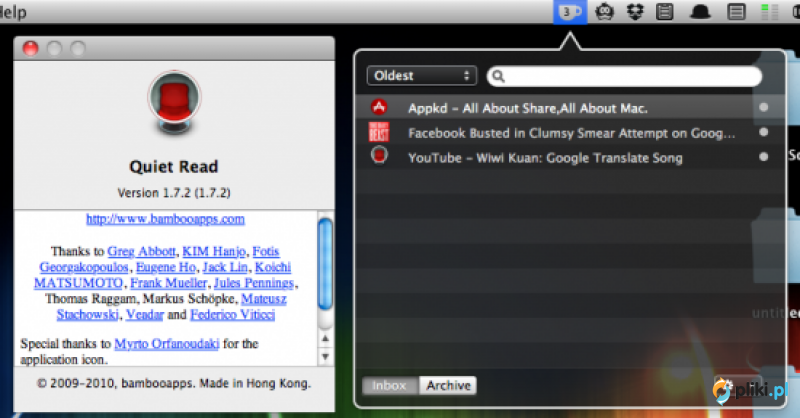Open the Veadar link
Screen dimensions: 800x418
[x=145, y=314]
